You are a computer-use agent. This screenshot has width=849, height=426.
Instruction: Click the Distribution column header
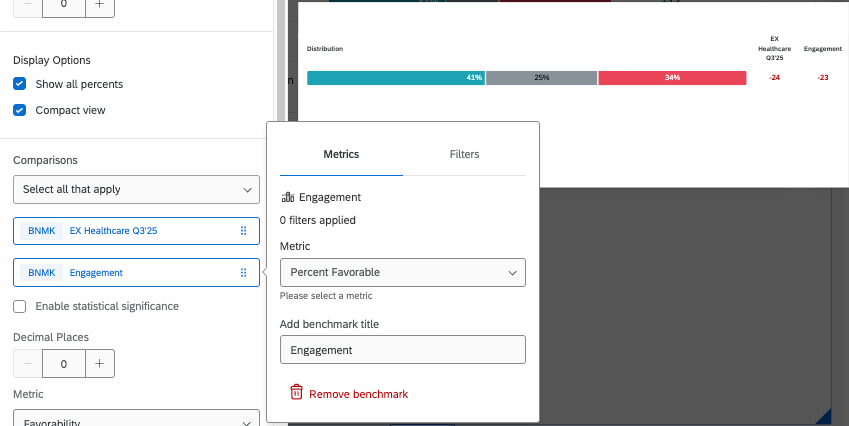pyautogui.click(x=325, y=49)
